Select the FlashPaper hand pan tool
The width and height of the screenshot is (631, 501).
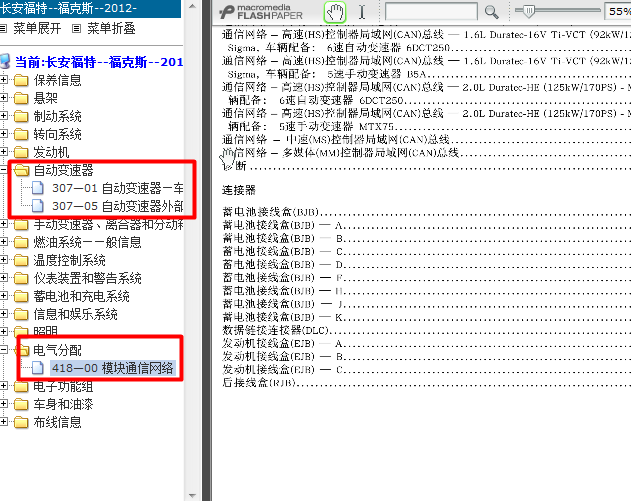[335, 12]
